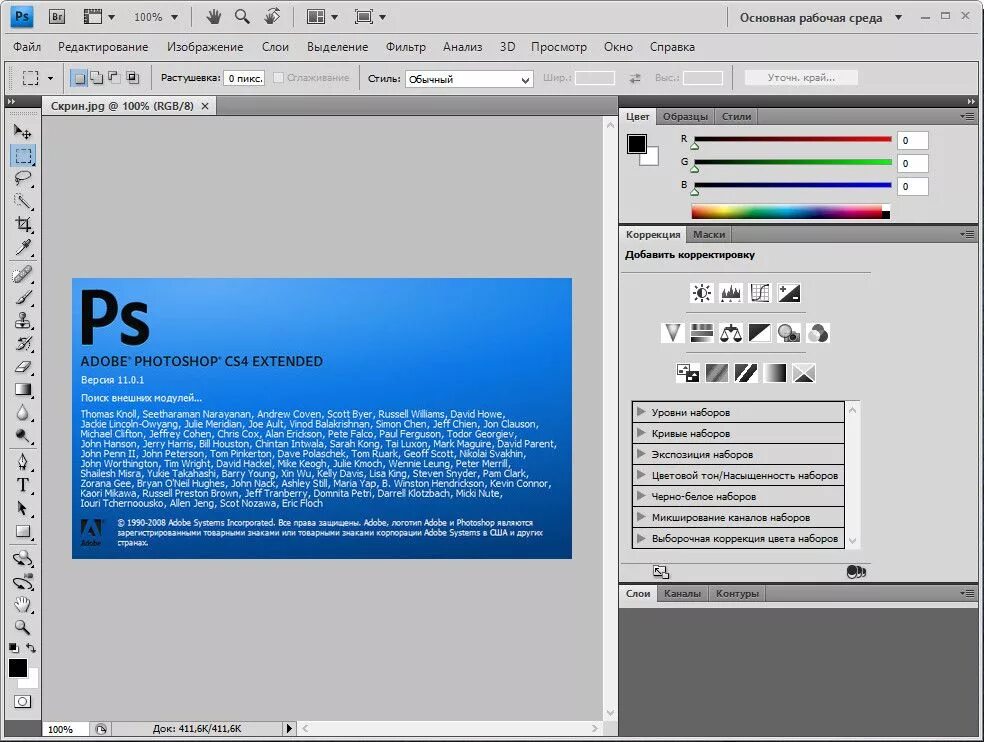Select the Hand tool in toolbox
The width and height of the screenshot is (984, 742).
[23, 605]
